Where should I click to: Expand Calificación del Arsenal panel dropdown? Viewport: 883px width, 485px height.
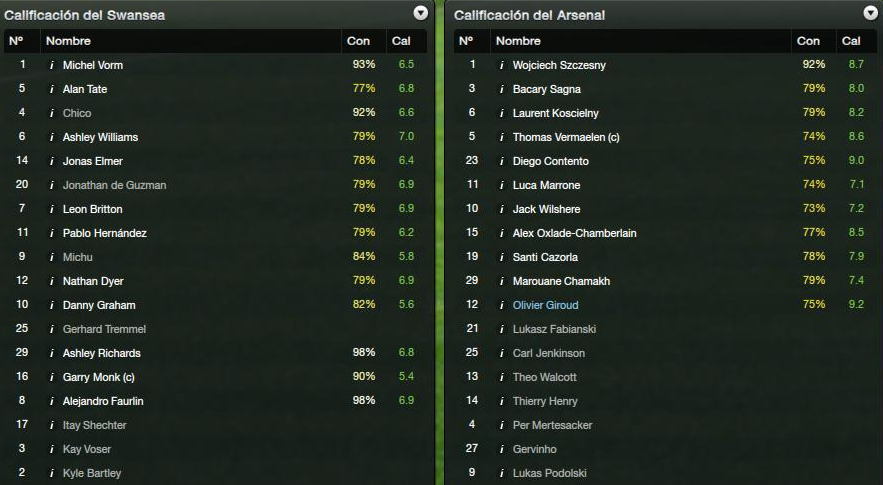click(871, 14)
